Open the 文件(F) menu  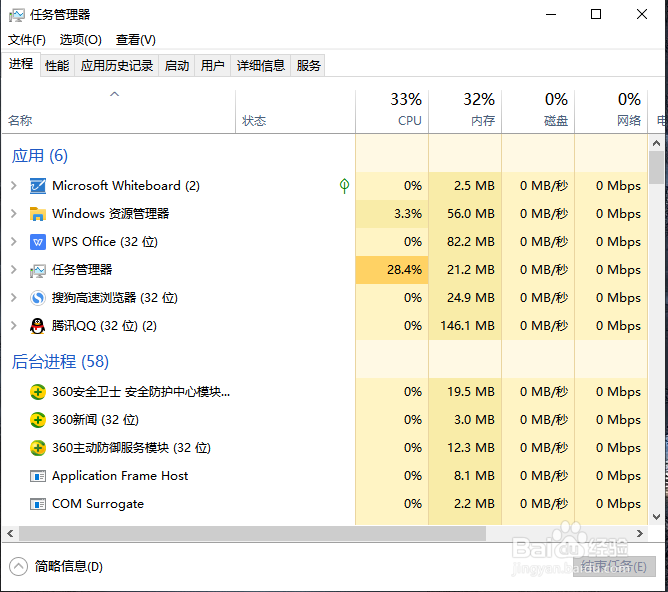point(27,40)
